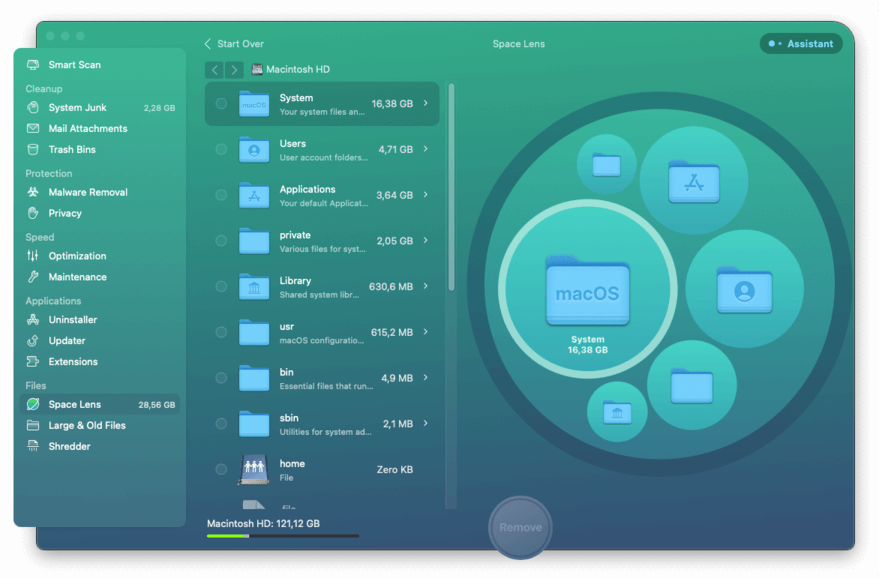Screen dimensions: 879x578
Task: Switch to the Uninstaller module
Action: pyautogui.click(x=100, y=320)
